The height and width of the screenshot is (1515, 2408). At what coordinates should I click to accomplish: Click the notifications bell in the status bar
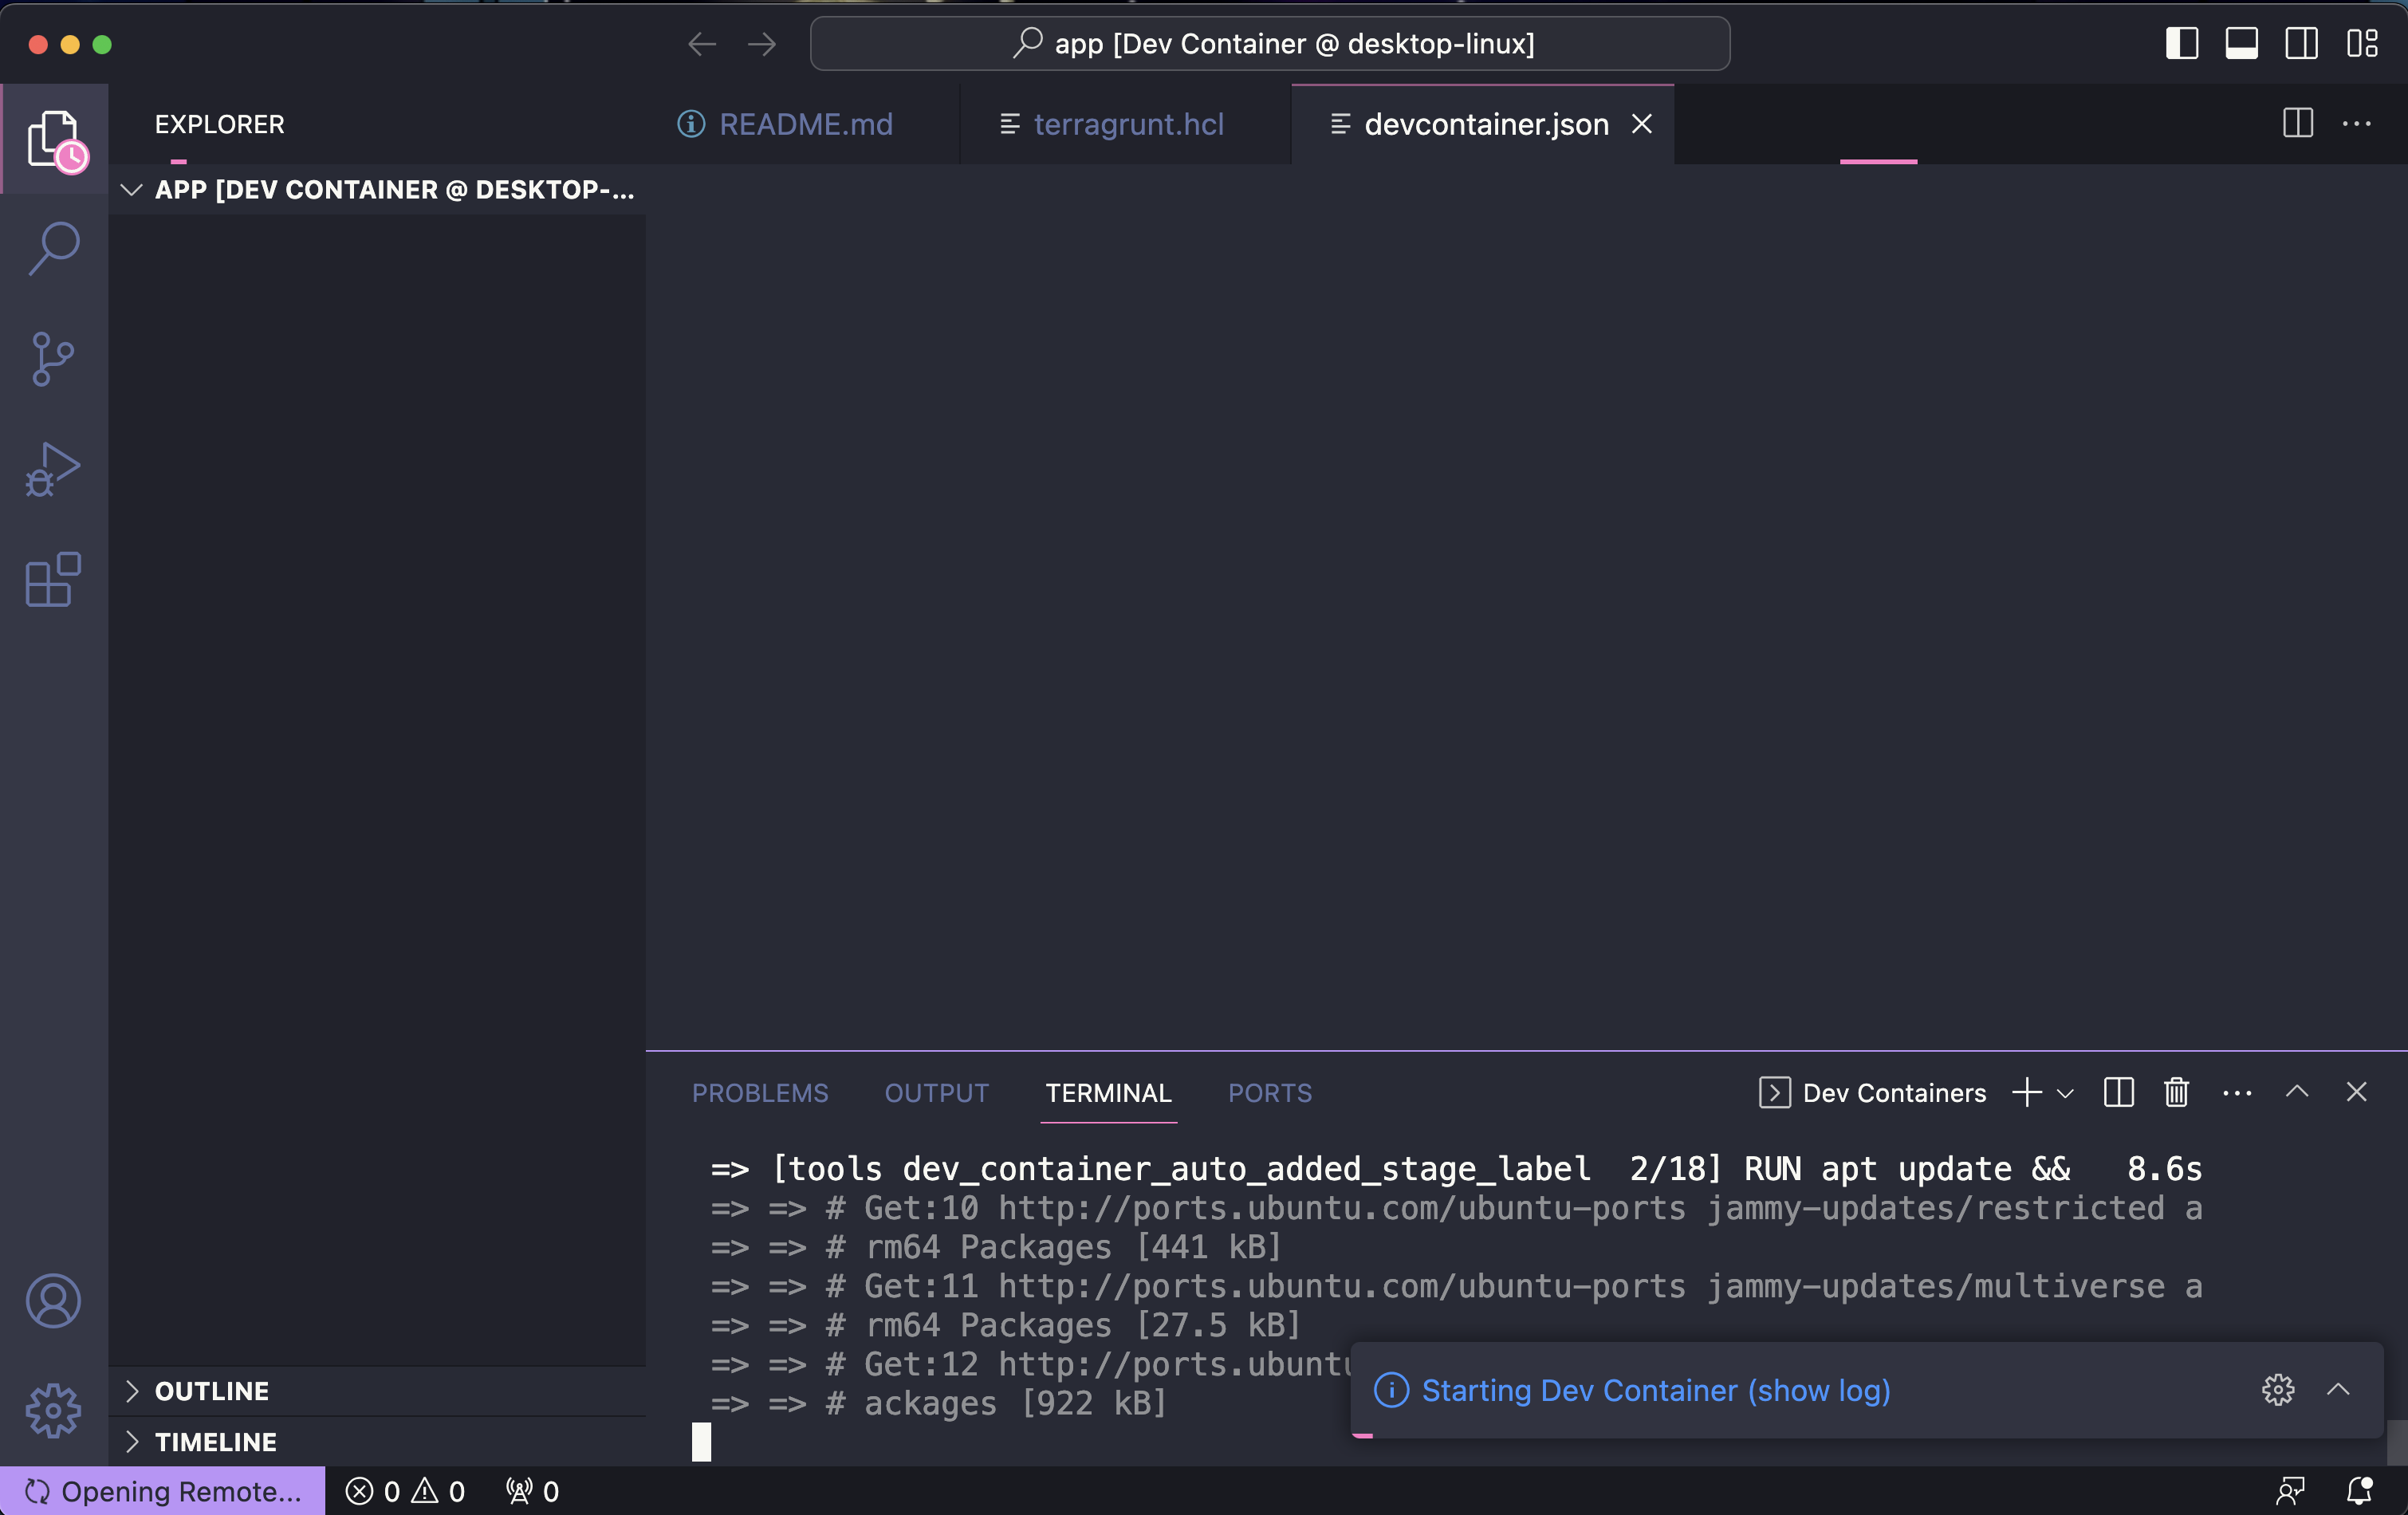2359,1491
